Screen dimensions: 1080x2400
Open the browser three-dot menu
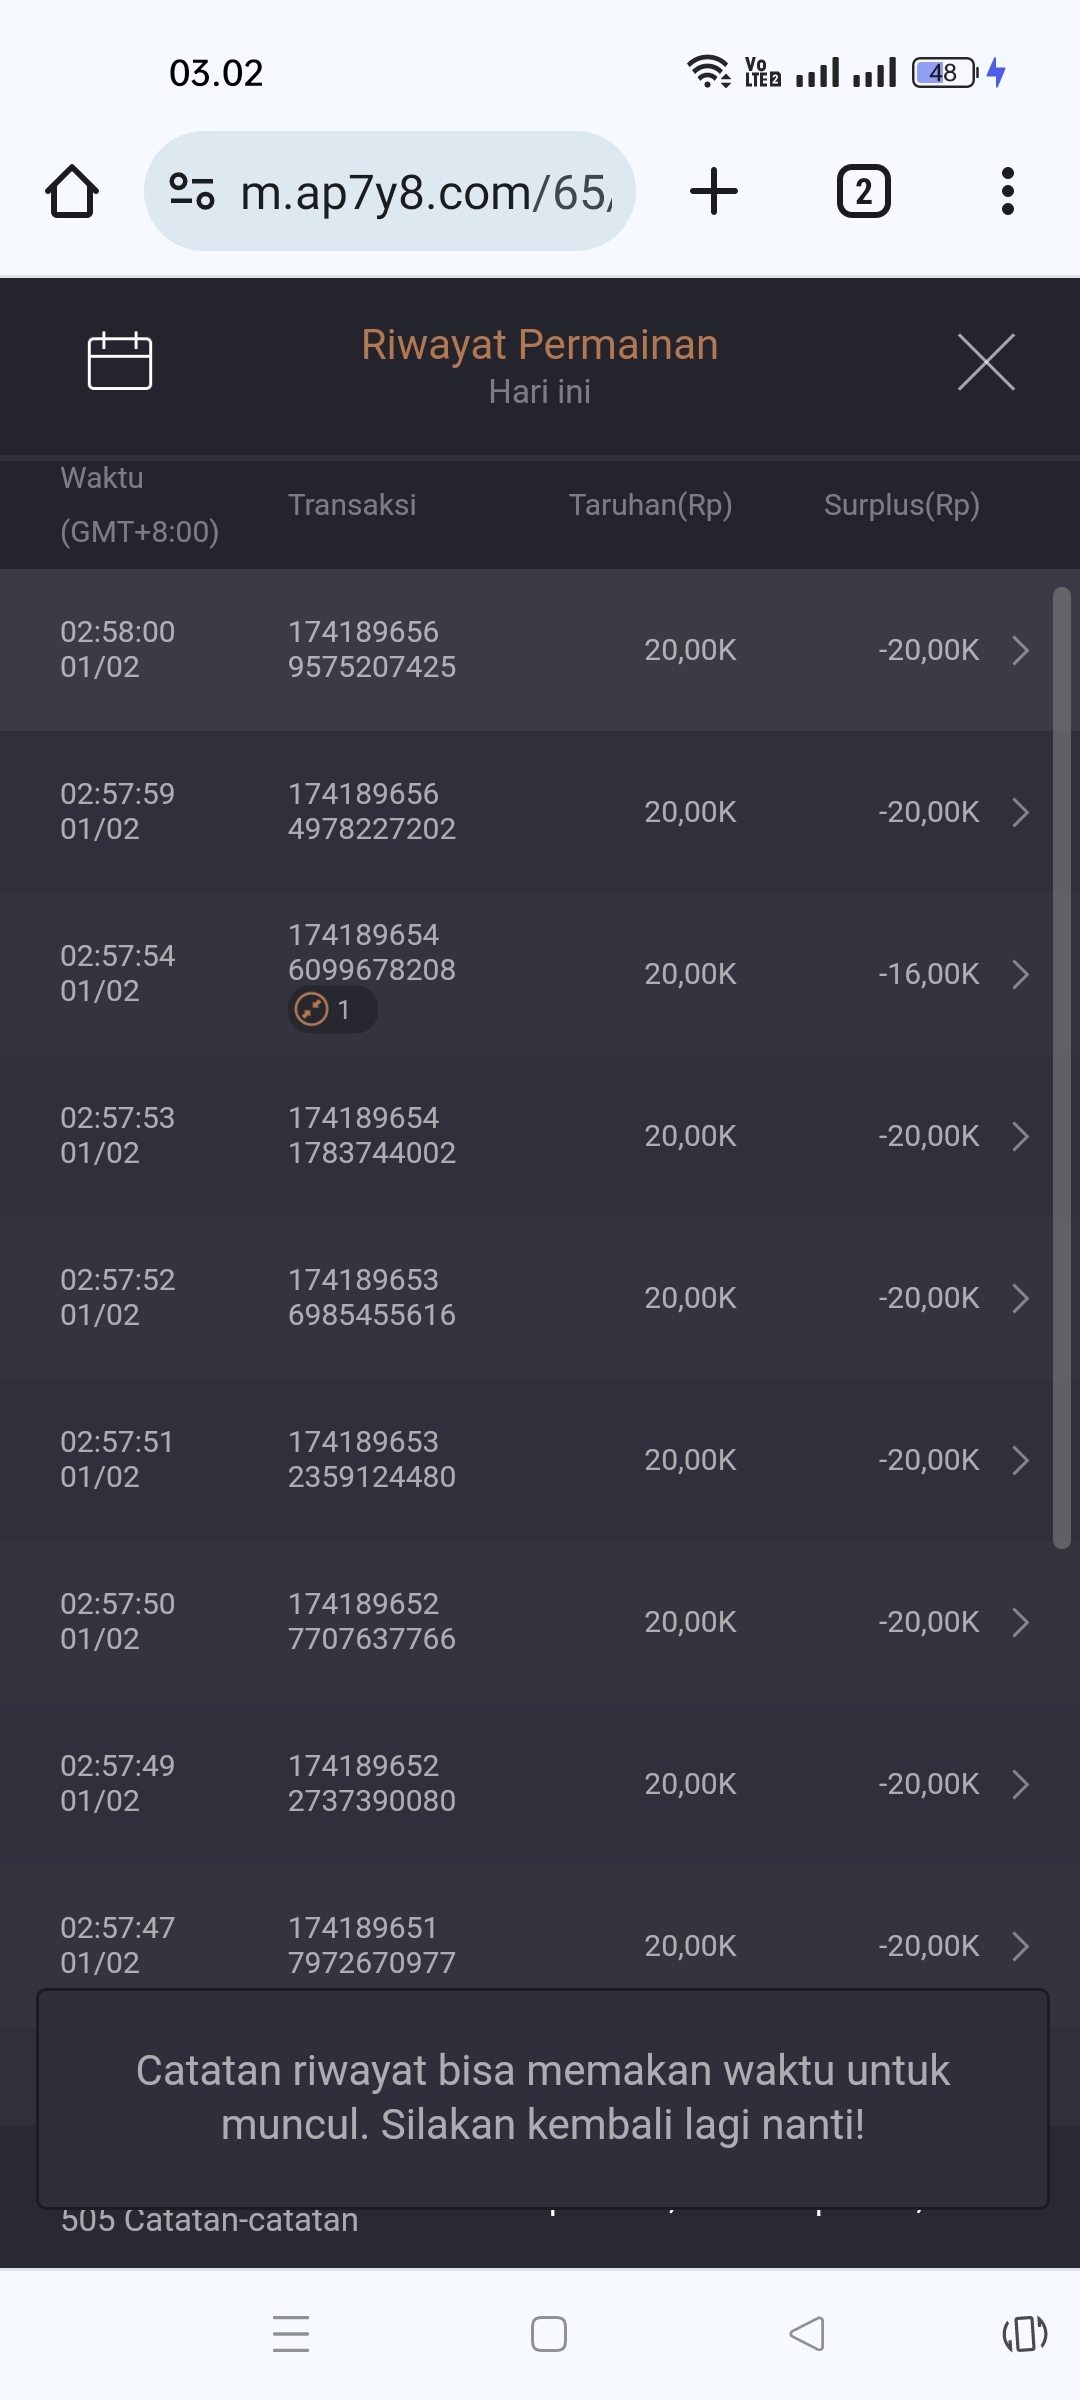point(1007,191)
